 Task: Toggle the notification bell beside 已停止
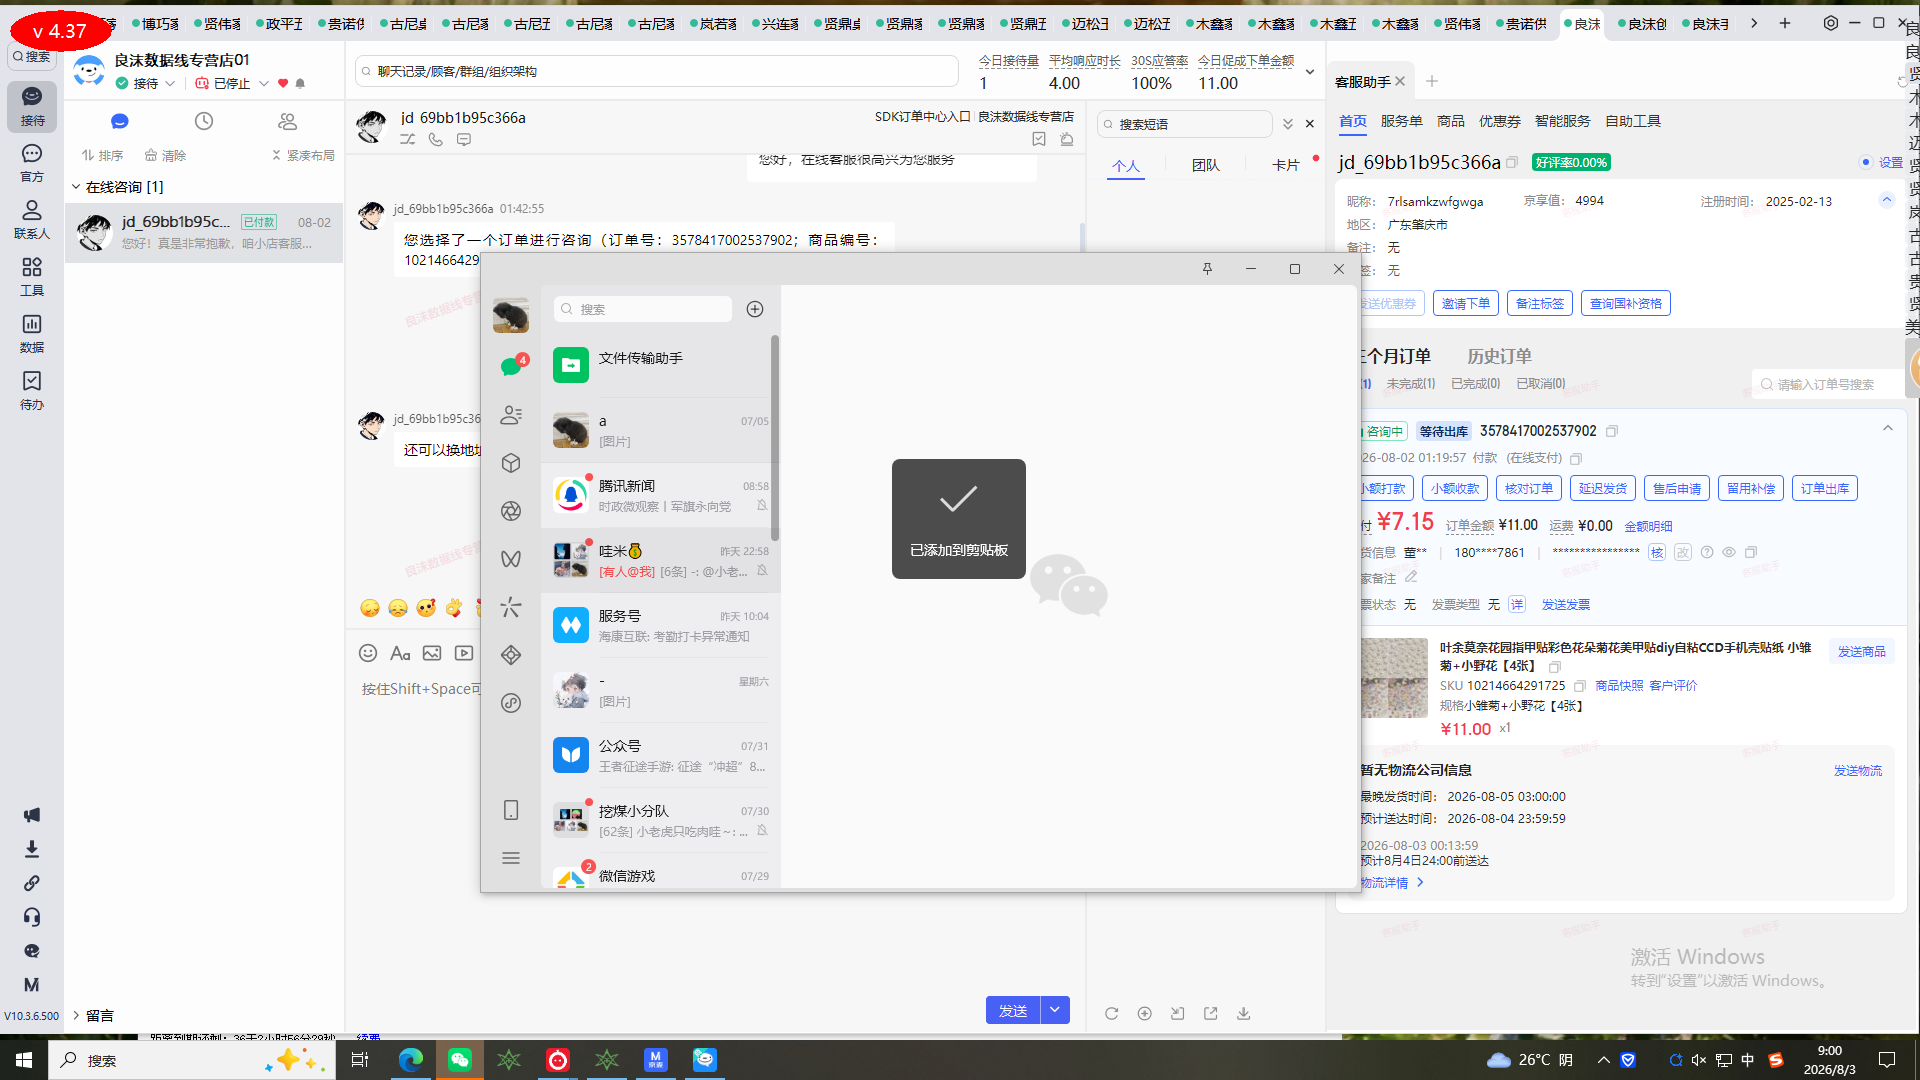[300, 83]
